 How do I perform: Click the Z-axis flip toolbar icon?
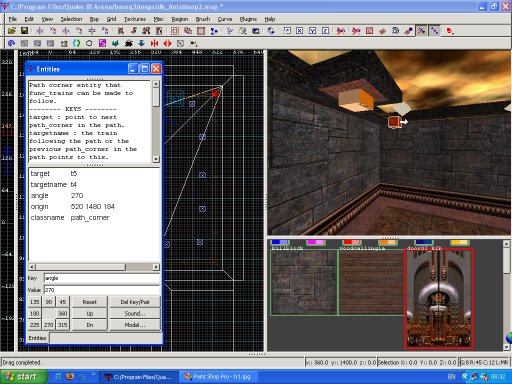point(92,31)
